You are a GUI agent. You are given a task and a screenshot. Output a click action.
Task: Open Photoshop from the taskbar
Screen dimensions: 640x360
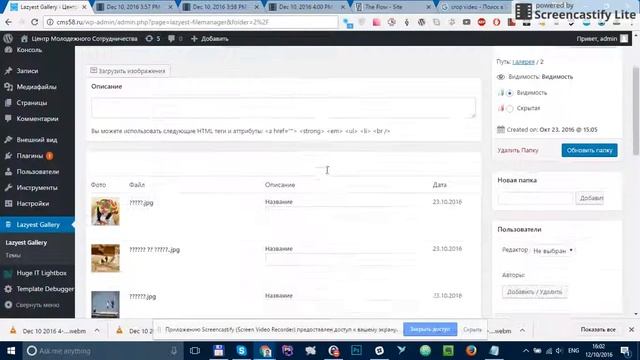[x=356, y=351]
